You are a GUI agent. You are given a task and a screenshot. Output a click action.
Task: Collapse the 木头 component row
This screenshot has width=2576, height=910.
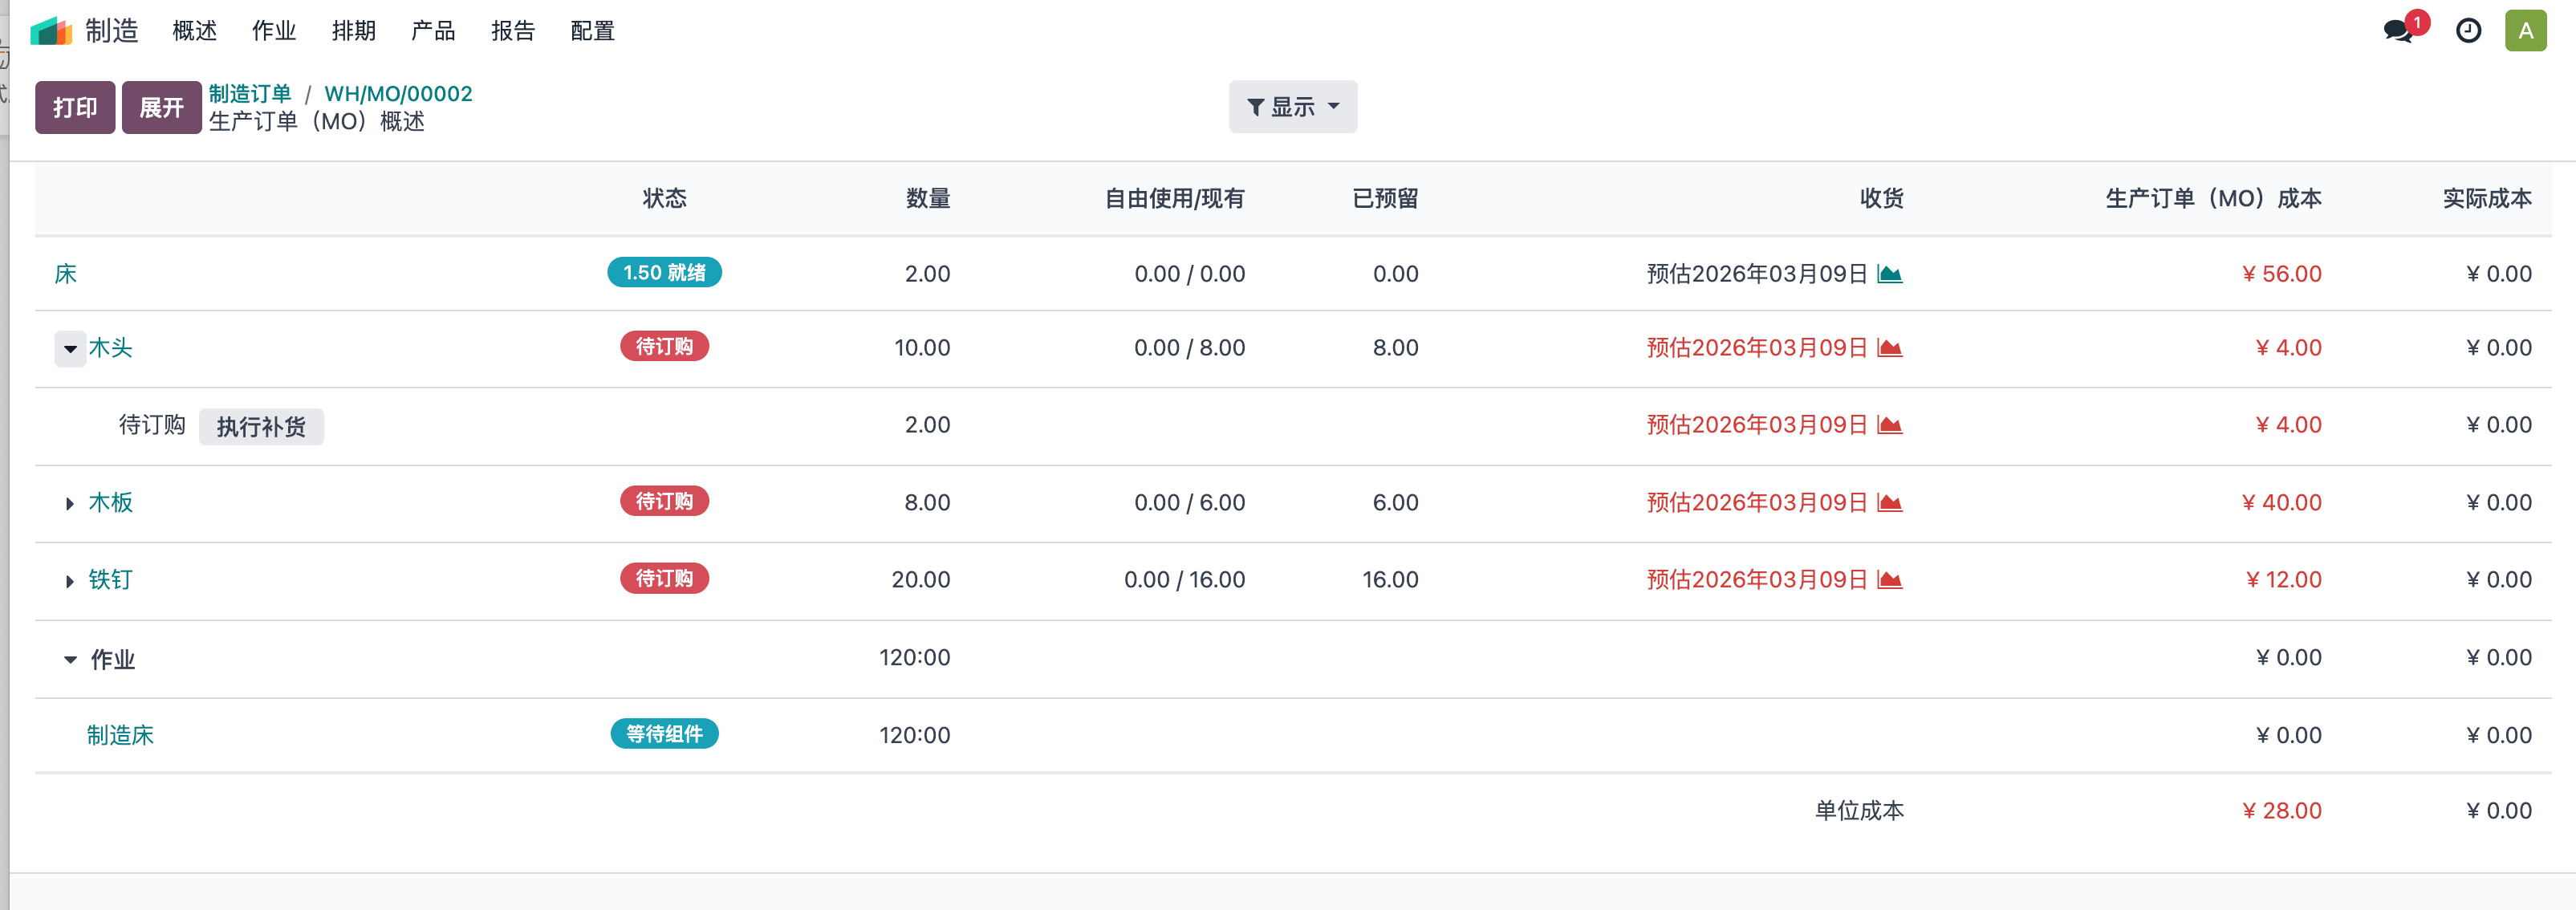point(70,349)
